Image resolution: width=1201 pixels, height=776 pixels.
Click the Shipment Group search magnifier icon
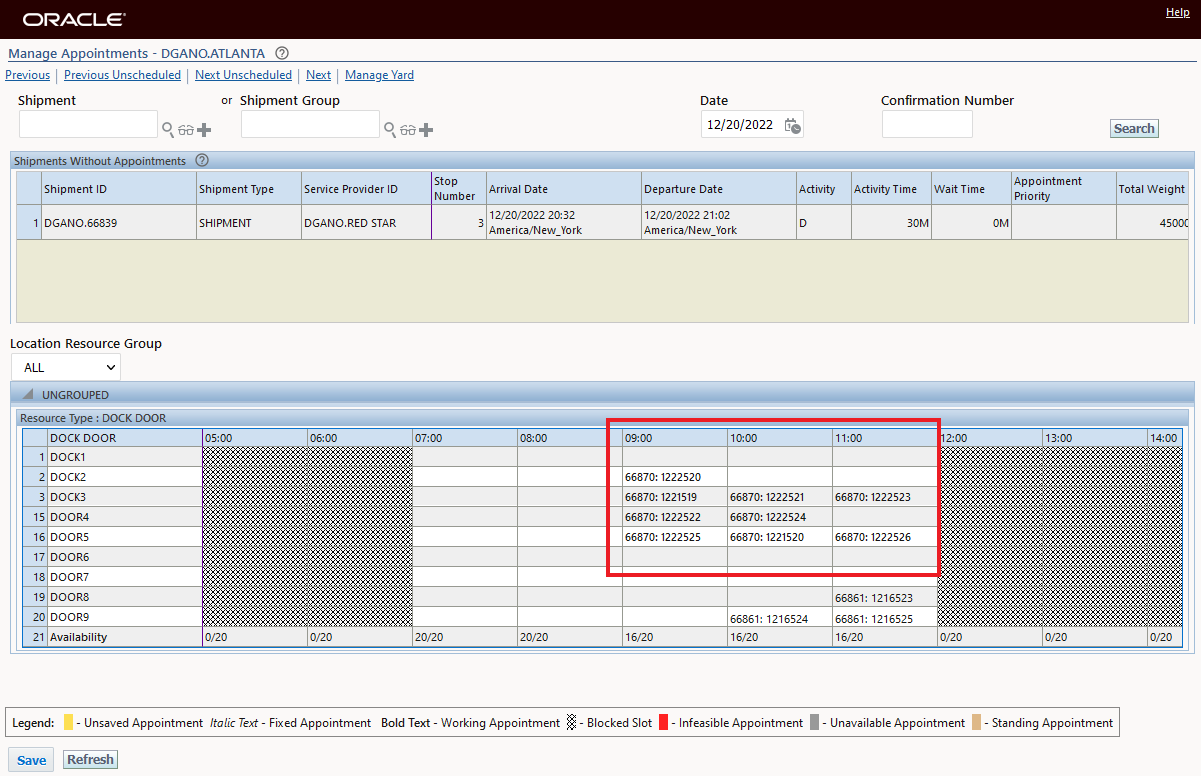[x=390, y=130]
